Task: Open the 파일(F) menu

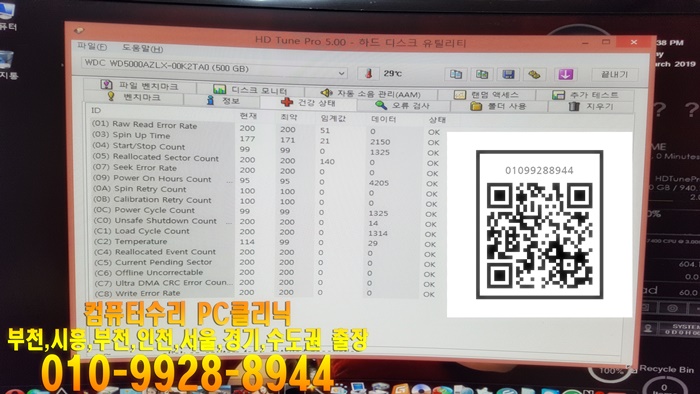Action: (x=92, y=46)
